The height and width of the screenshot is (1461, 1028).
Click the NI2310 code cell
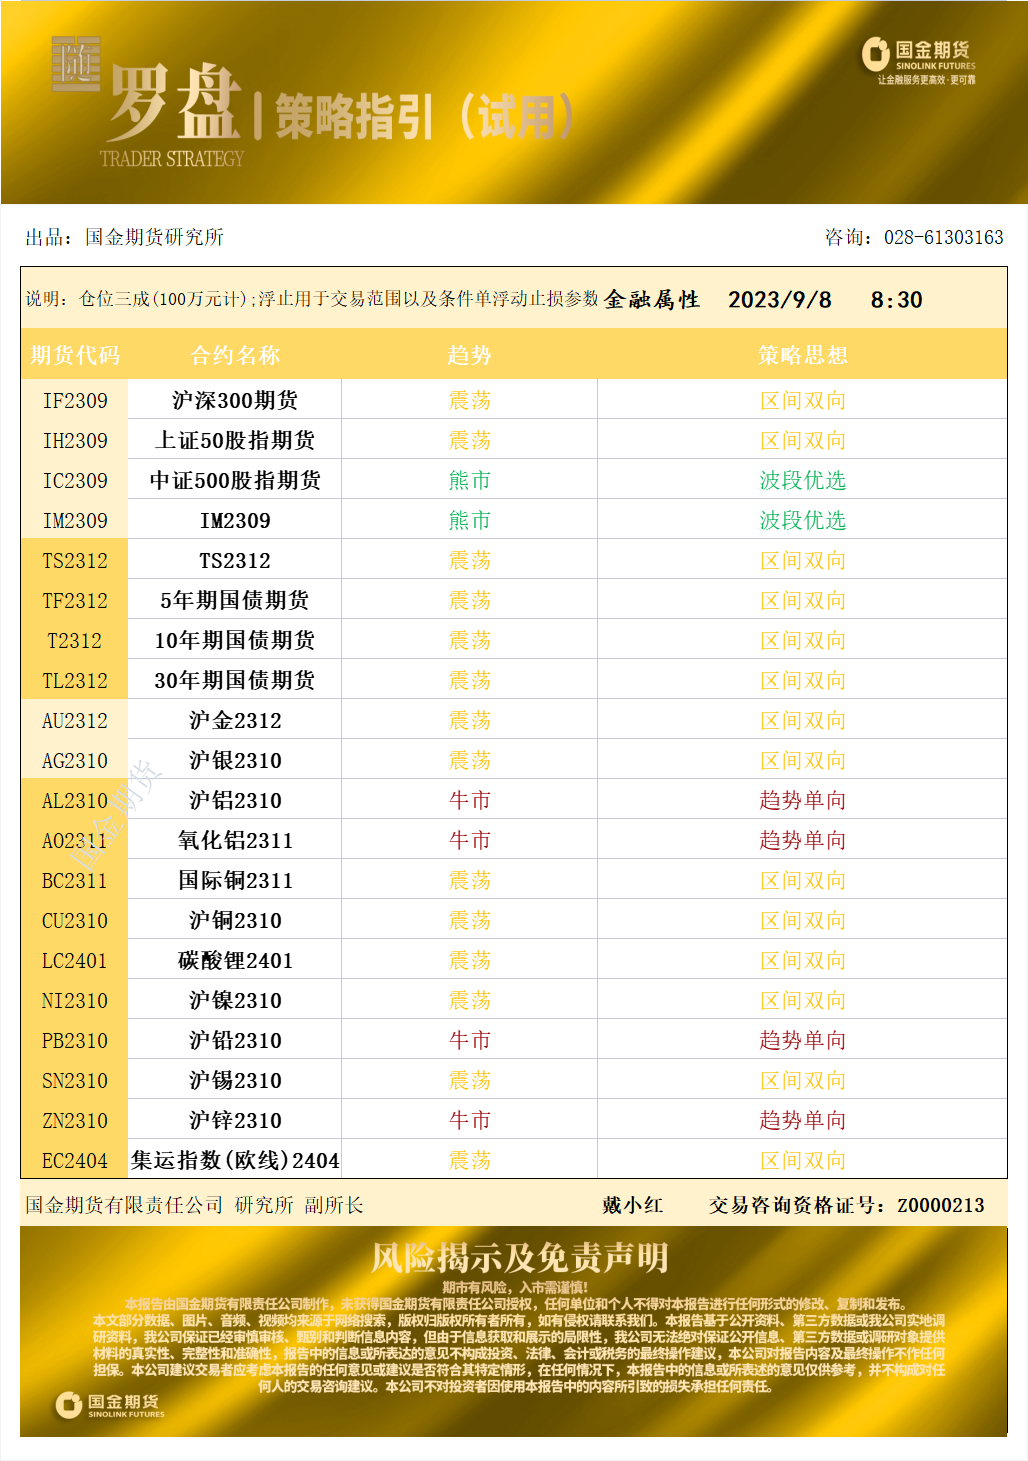(x=75, y=1000)
